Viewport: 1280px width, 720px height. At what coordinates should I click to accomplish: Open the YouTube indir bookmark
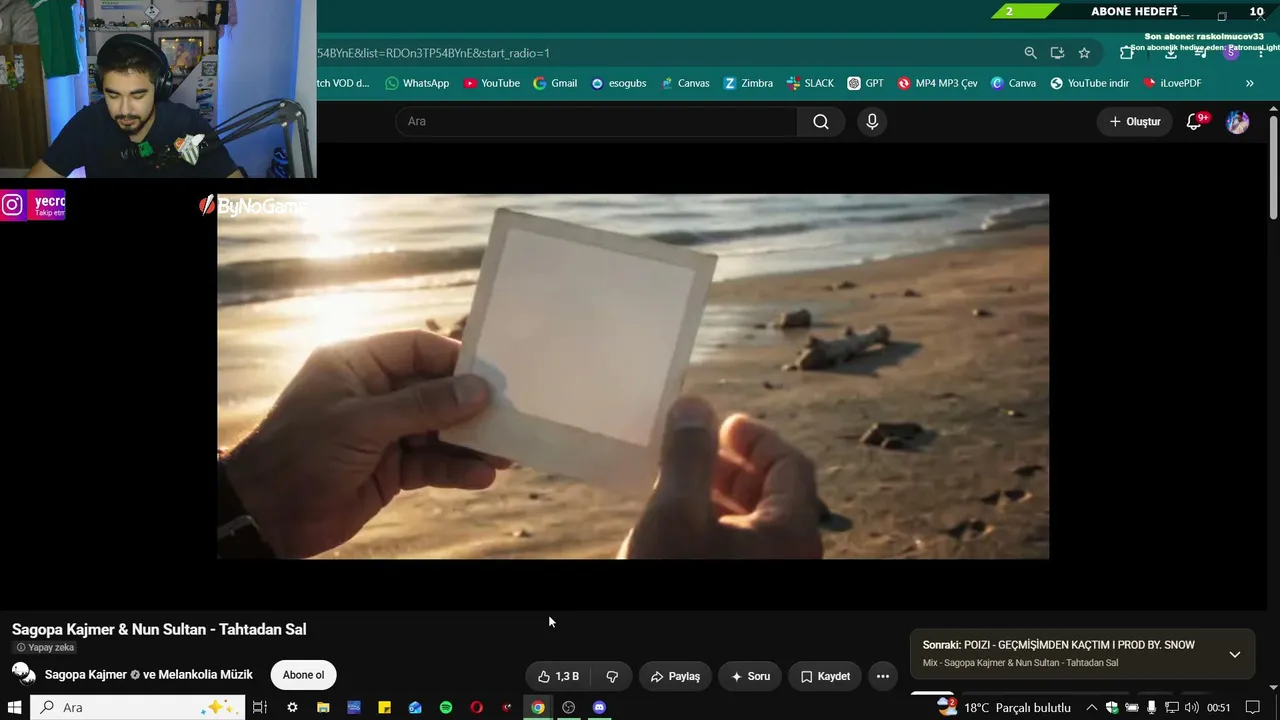click(1089, 83)
